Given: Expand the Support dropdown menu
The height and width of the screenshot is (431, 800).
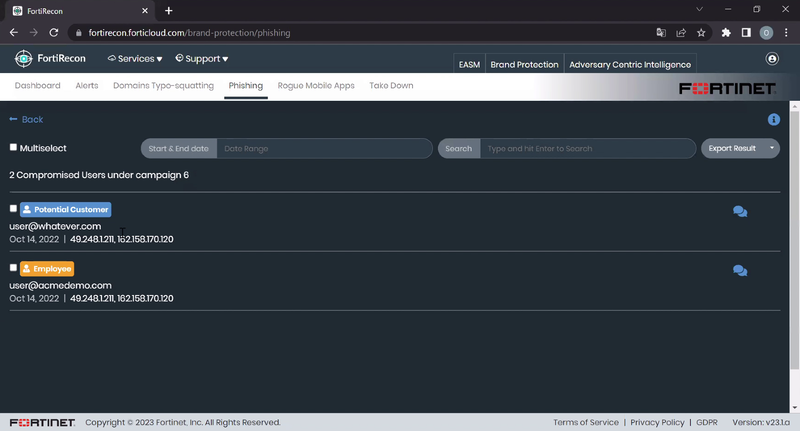Looking at the screenshot, I should (202, 59).
